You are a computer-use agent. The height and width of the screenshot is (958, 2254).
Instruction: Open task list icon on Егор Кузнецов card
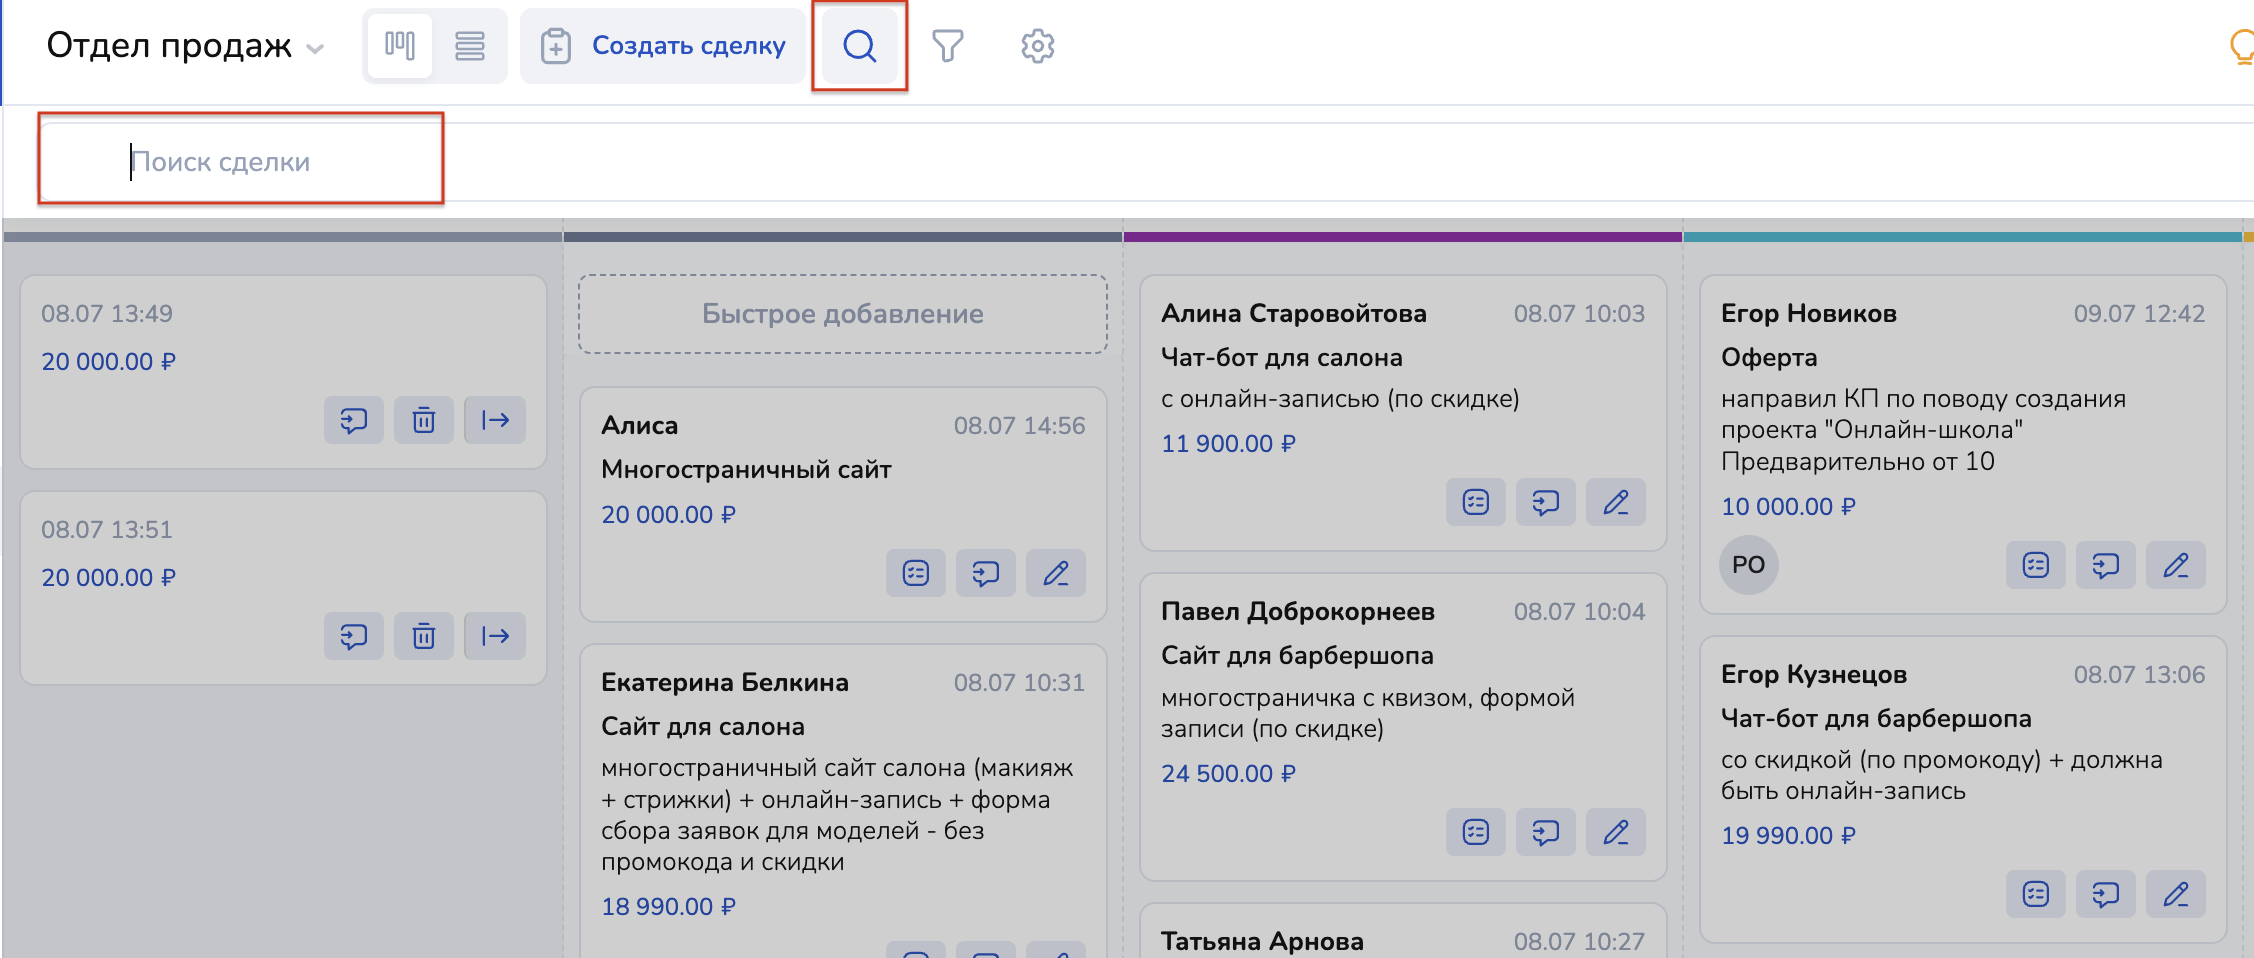pyautogui.click(x=2035, y=894)
